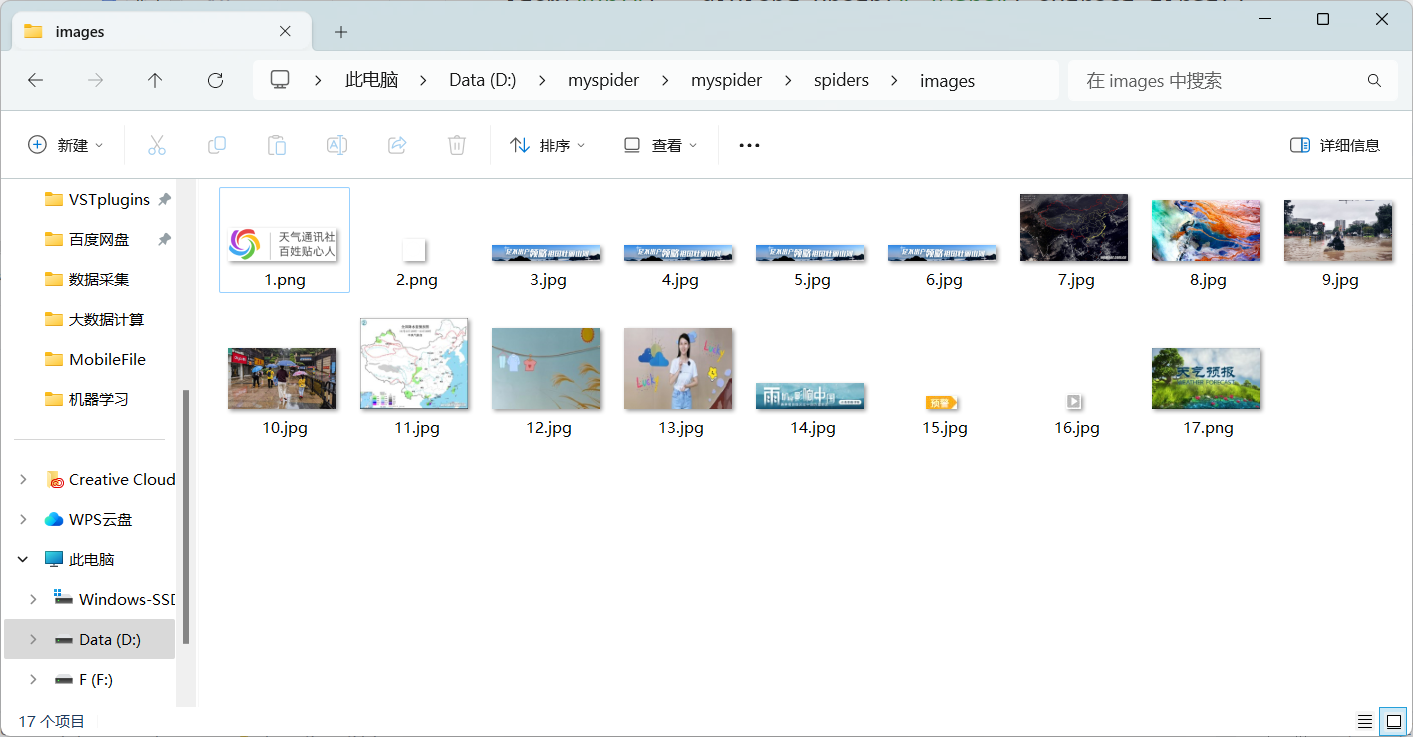Screen dimensions: 1413x737
Task: Click the search magnifier icon
Action: pos(1374,80)
